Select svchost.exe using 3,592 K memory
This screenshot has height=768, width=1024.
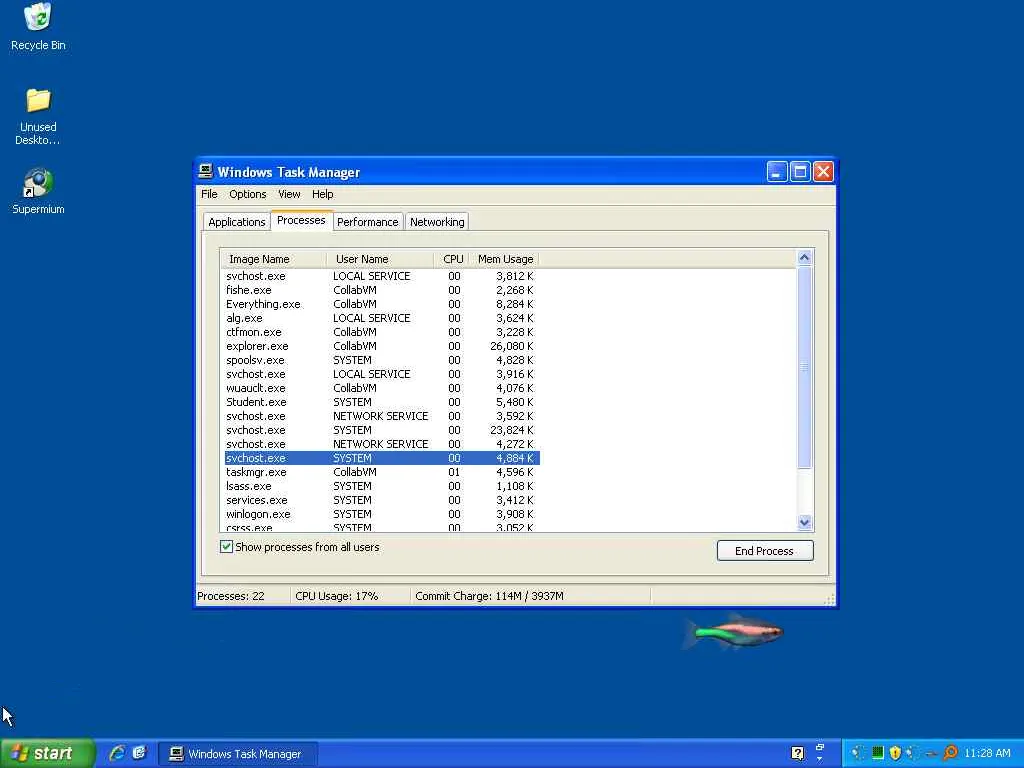(x=382, y=416)
